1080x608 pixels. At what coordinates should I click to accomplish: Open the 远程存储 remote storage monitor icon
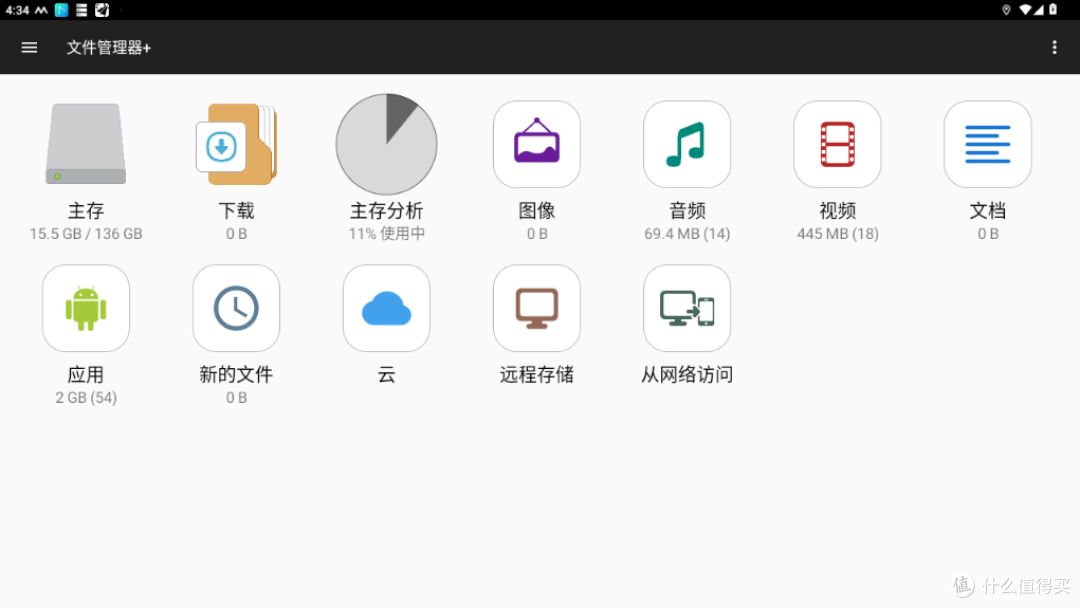(537, 308)
